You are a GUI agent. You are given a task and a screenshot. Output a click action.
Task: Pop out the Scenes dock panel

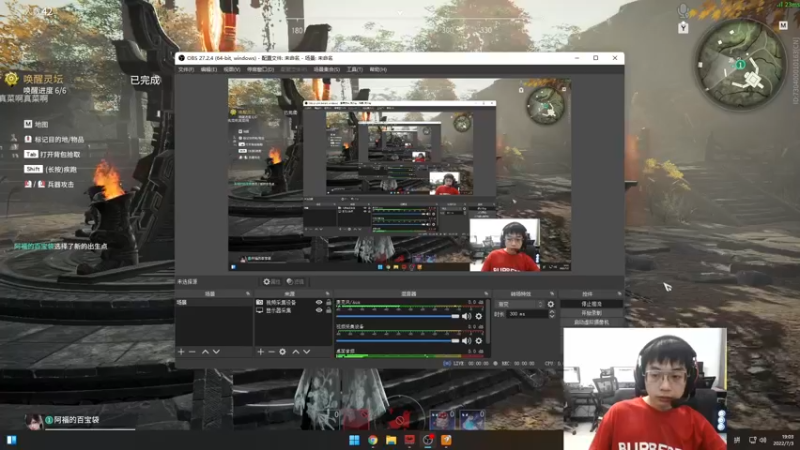click(x=248, y=294)
